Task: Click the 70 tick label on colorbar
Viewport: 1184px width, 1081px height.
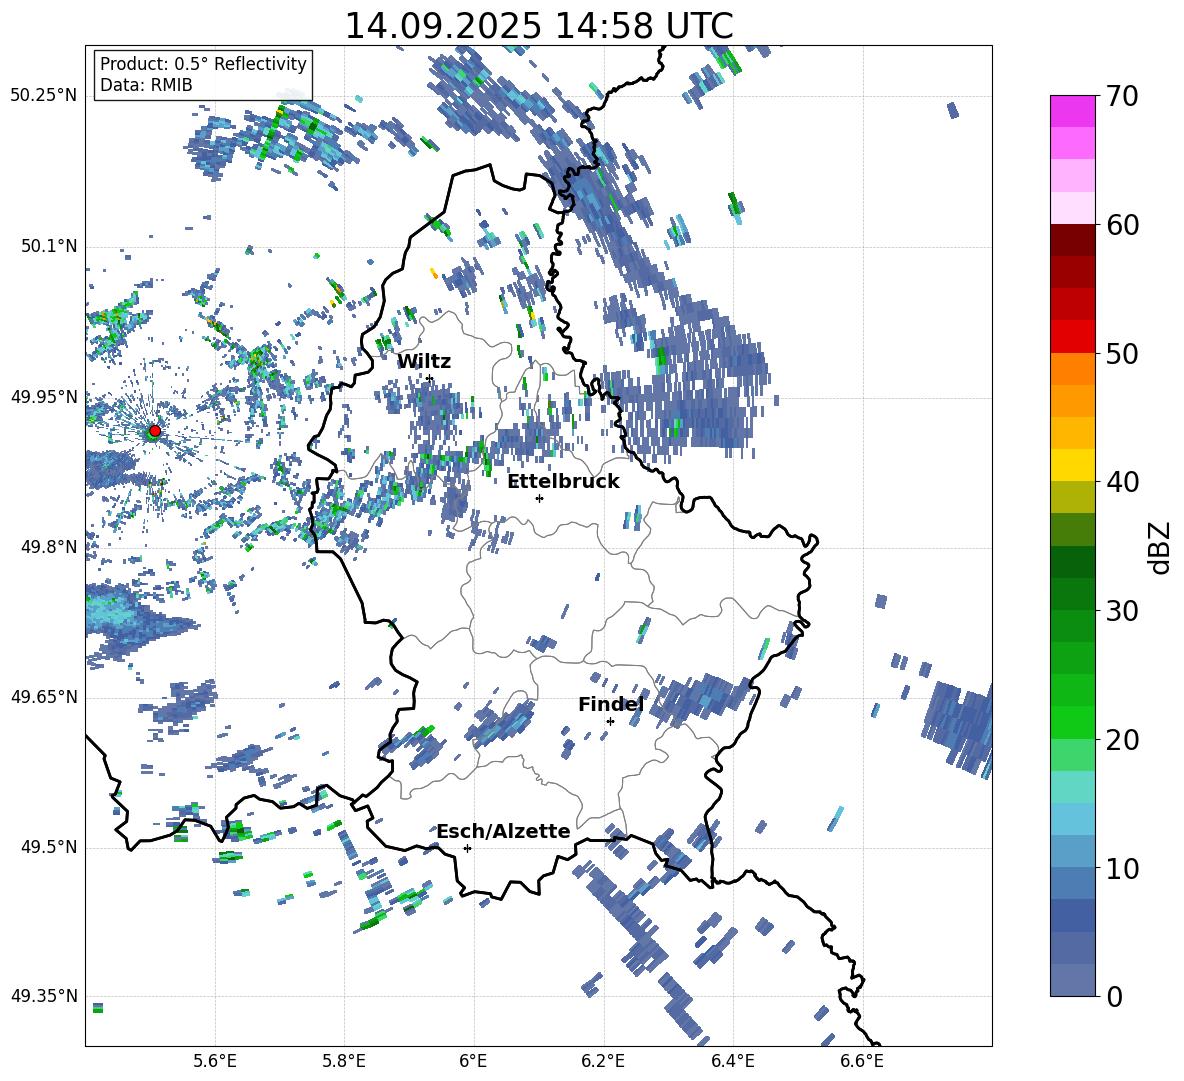Action: (x=1124, y=96)
